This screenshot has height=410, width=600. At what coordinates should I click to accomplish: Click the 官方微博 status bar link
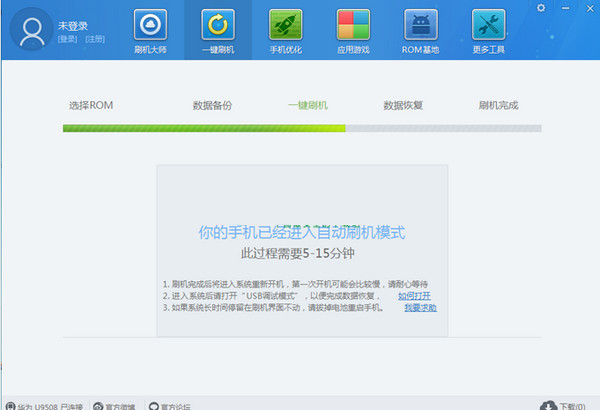pos(114,406)
